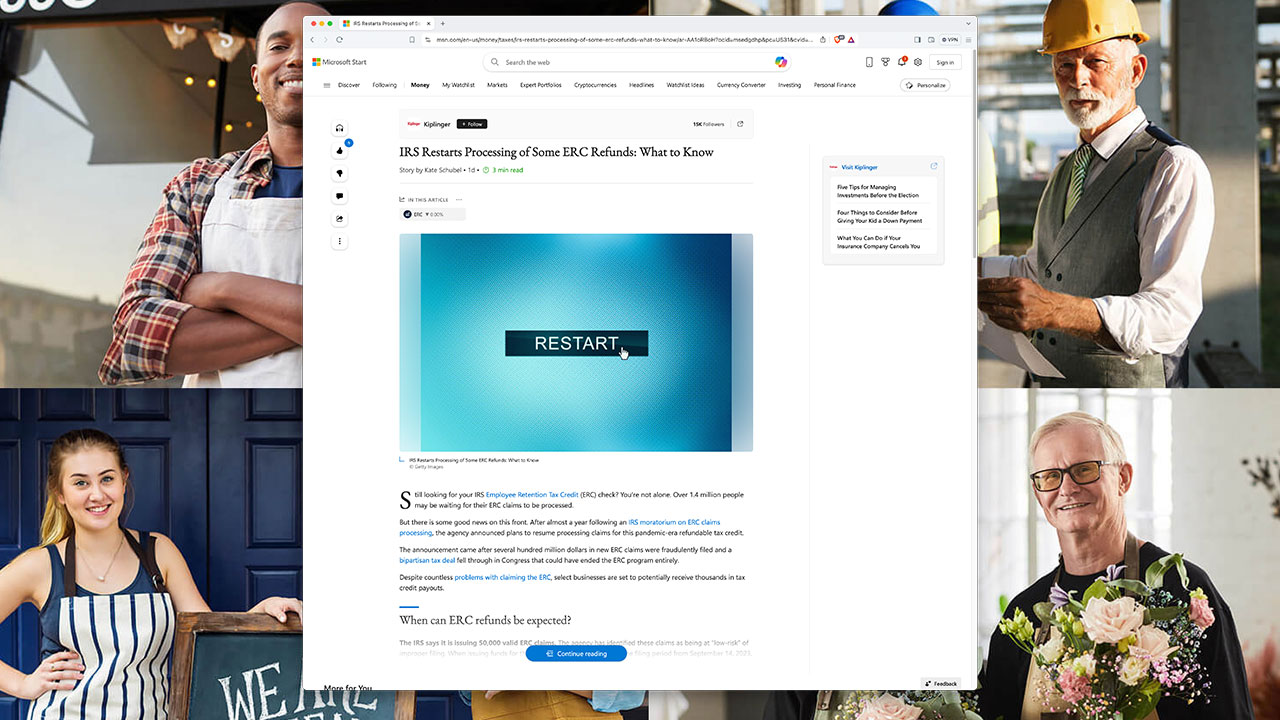The image size is (1280, 720).
Task: Go to Cryptocurrencies section
Action: click(x=595, y=85)
